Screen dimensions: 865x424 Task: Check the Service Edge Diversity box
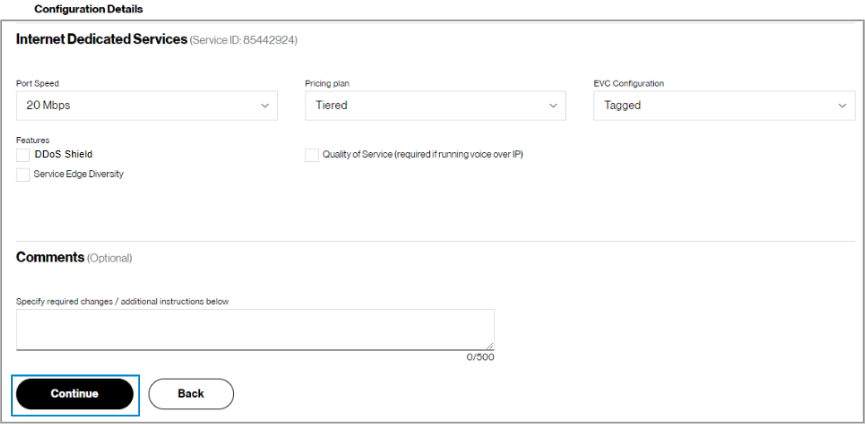[x=23, y=174]
